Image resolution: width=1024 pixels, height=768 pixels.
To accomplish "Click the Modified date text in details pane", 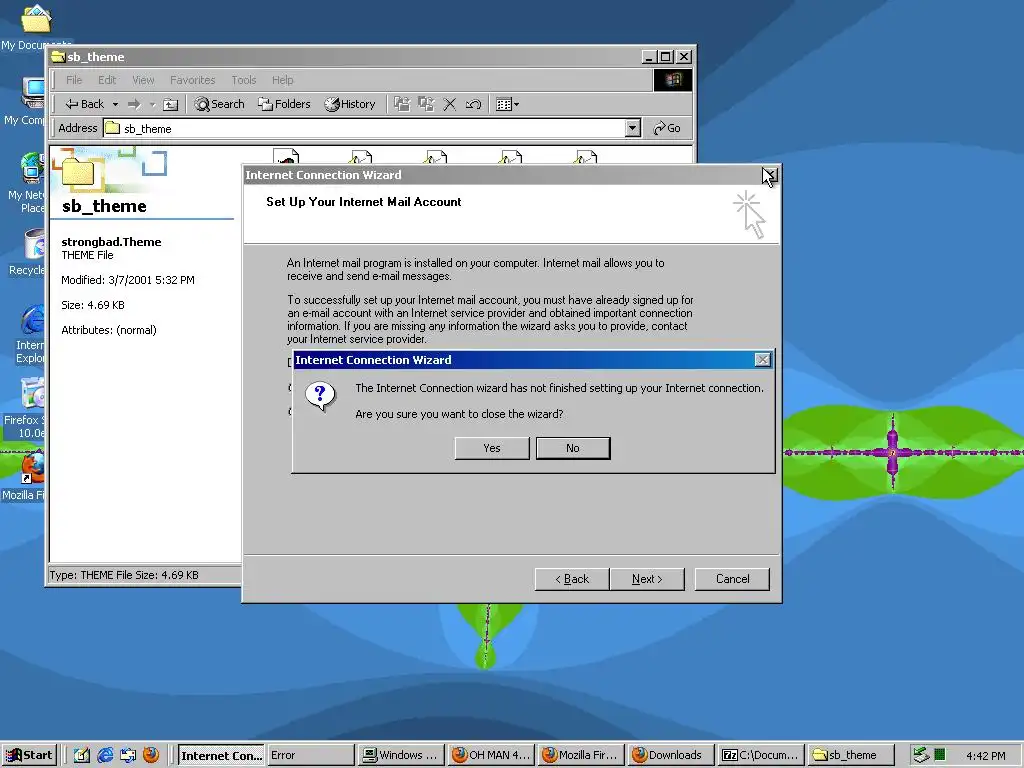I will 128,280.
